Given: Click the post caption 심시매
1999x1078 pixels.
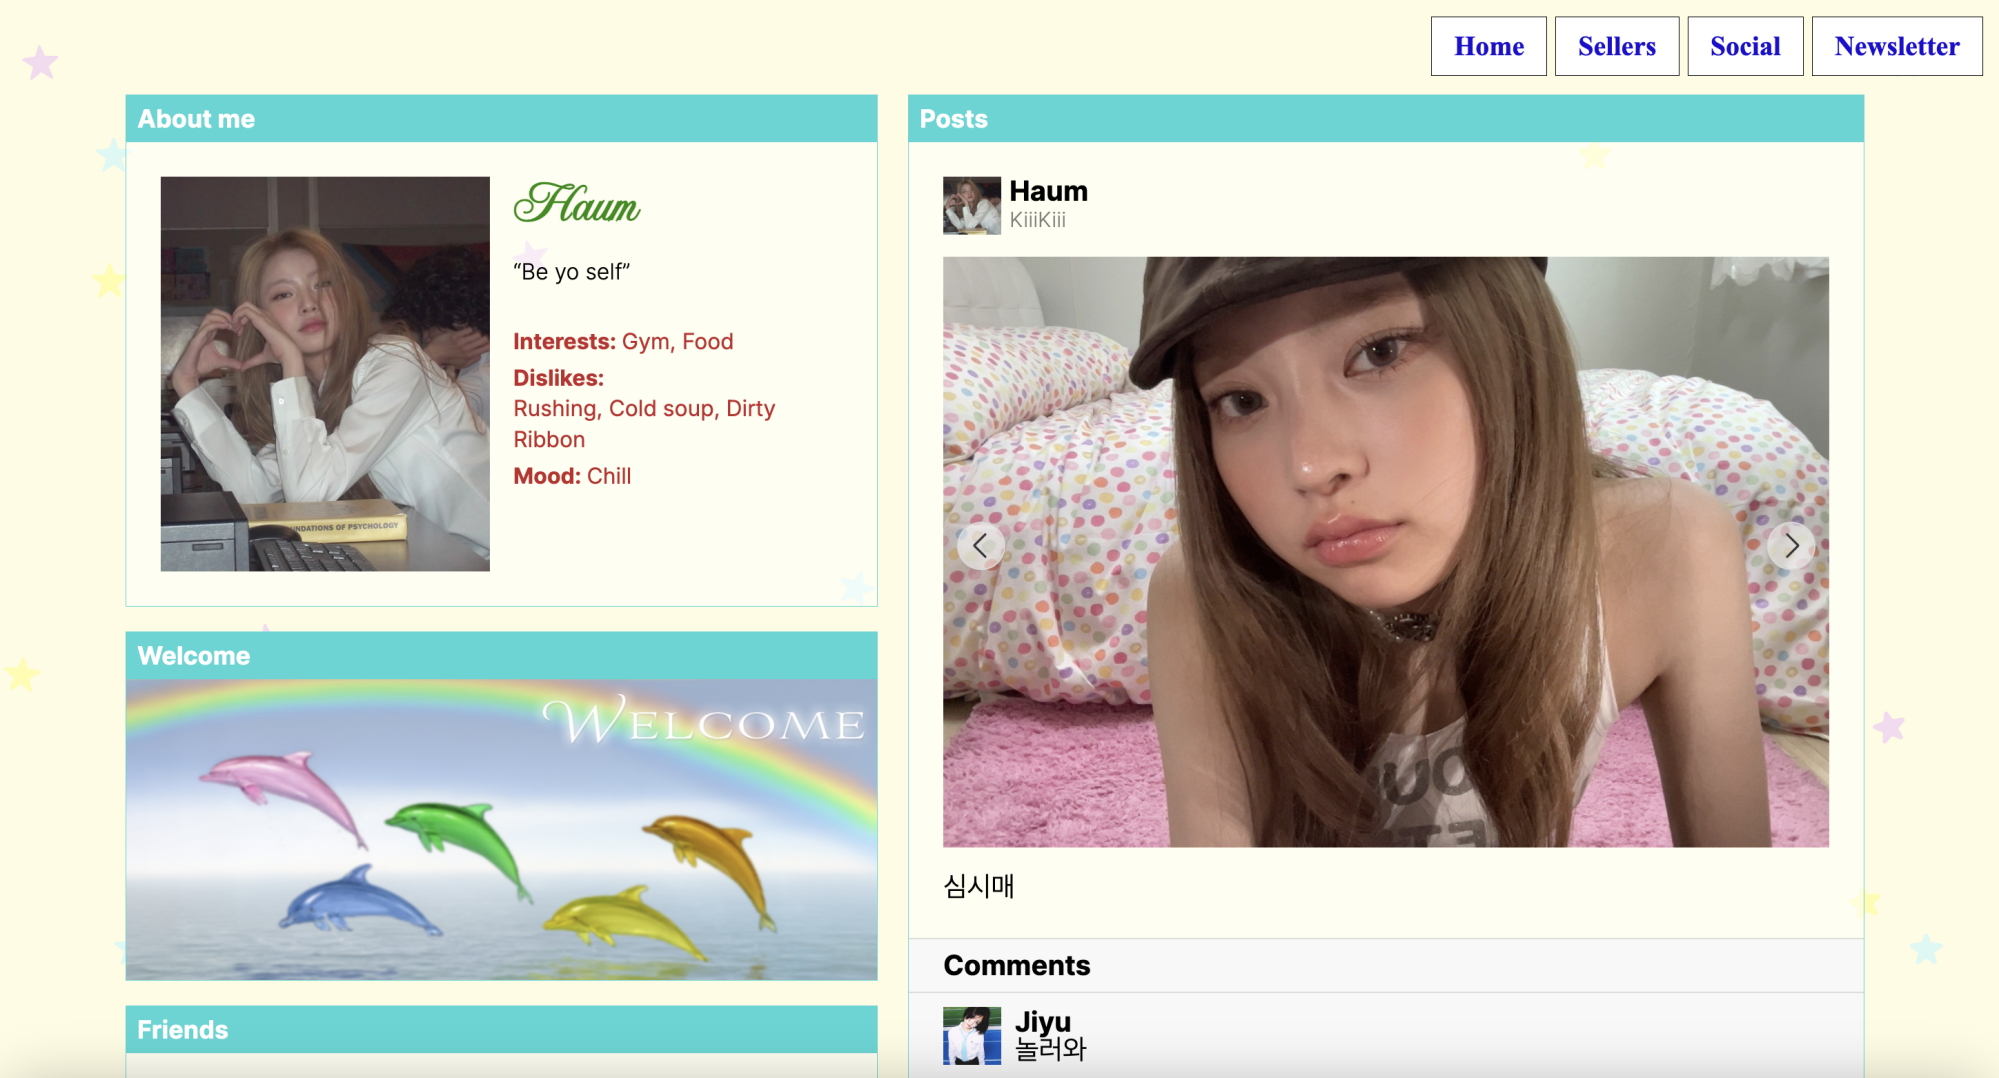Looking at the screenshot, I should tap(978, 886).
